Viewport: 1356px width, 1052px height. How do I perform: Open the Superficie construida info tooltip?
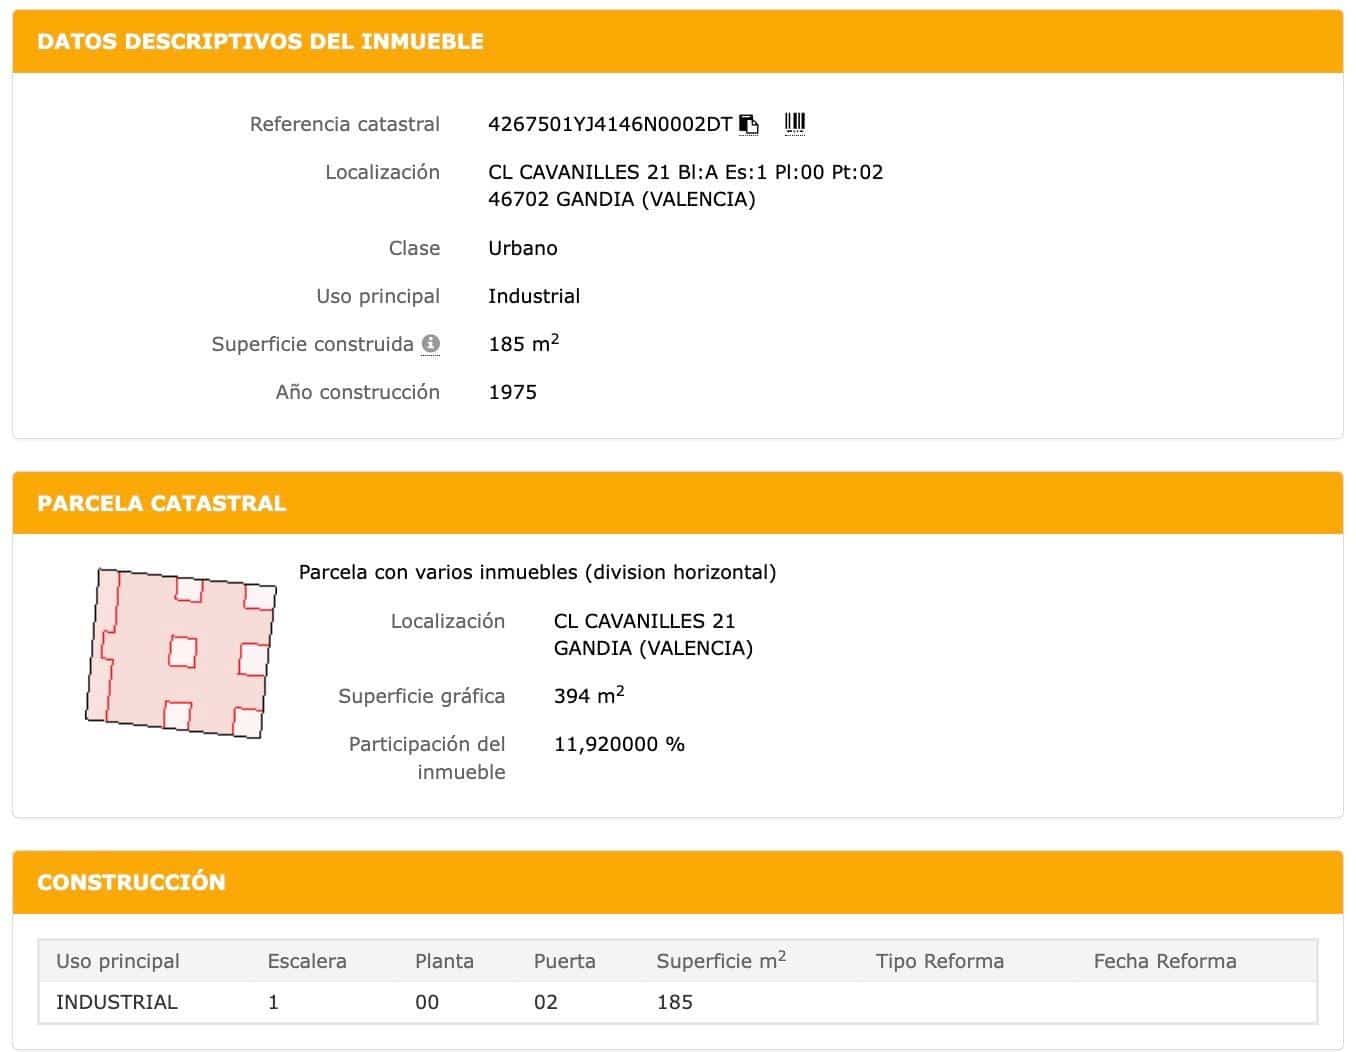point(431,343)
